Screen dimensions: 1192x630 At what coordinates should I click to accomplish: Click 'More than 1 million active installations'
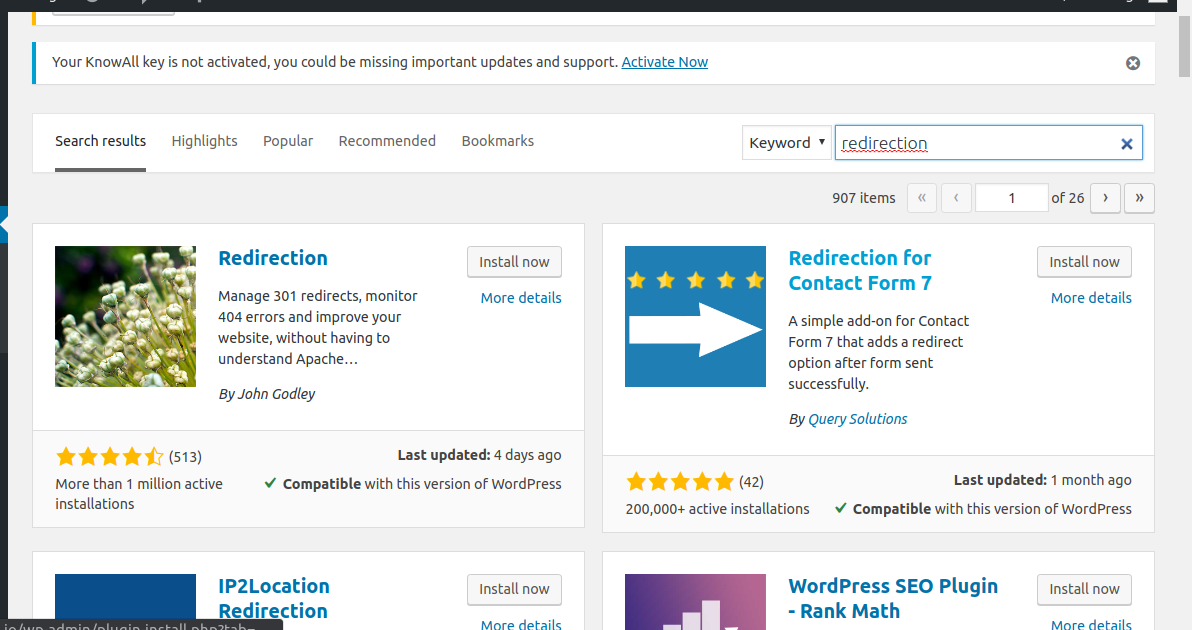[x=139, y=494]
